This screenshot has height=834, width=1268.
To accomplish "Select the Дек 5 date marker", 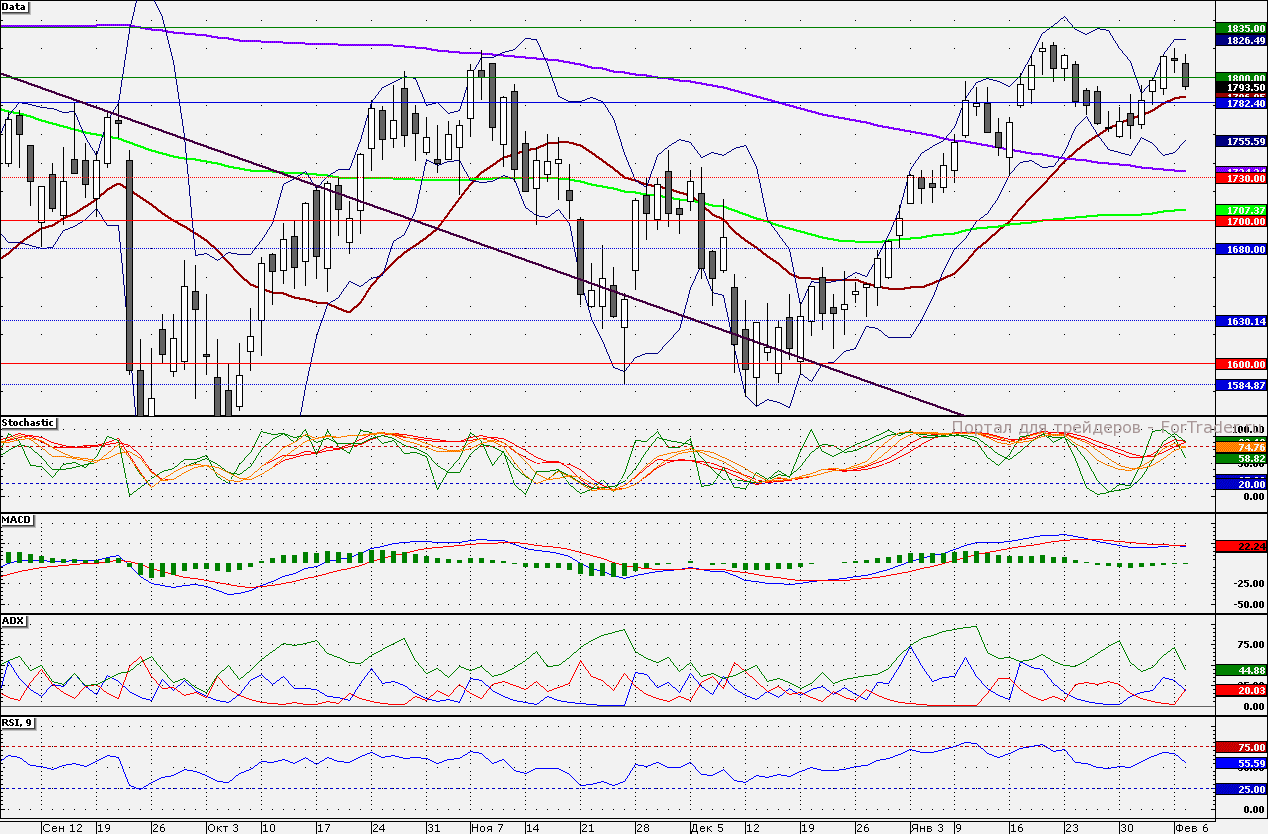I will [706, 828].
